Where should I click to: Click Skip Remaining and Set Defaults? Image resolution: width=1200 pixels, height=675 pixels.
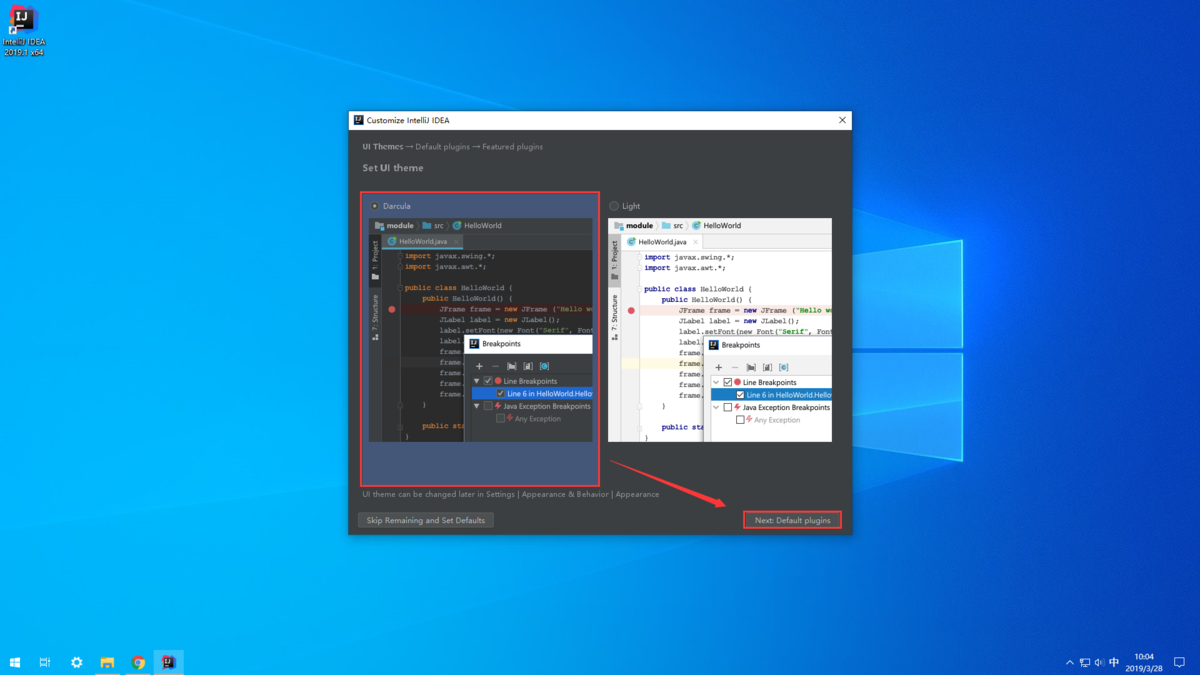[x=426, y=520]
